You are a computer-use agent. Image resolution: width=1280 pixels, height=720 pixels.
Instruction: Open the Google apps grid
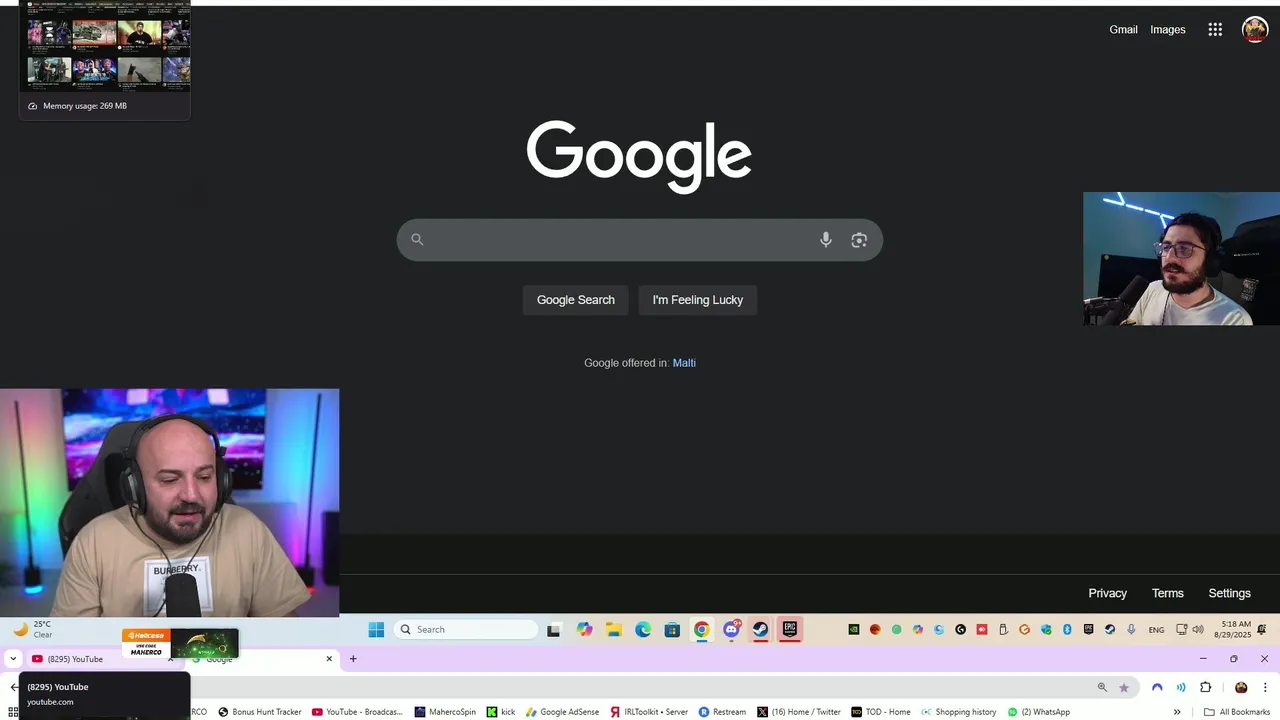coord(1215,30)
